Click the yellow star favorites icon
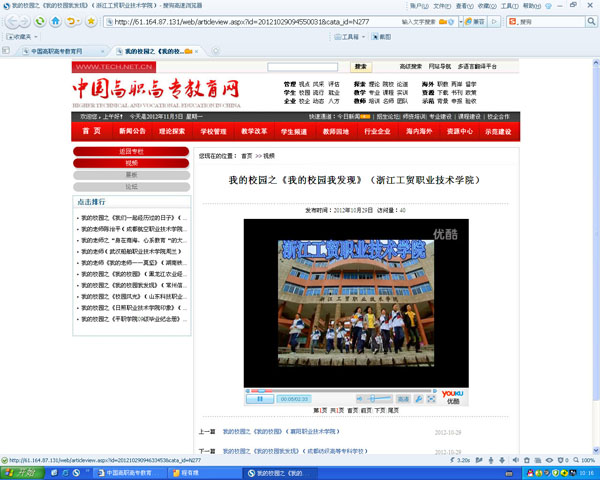 [x=91, y=21]
